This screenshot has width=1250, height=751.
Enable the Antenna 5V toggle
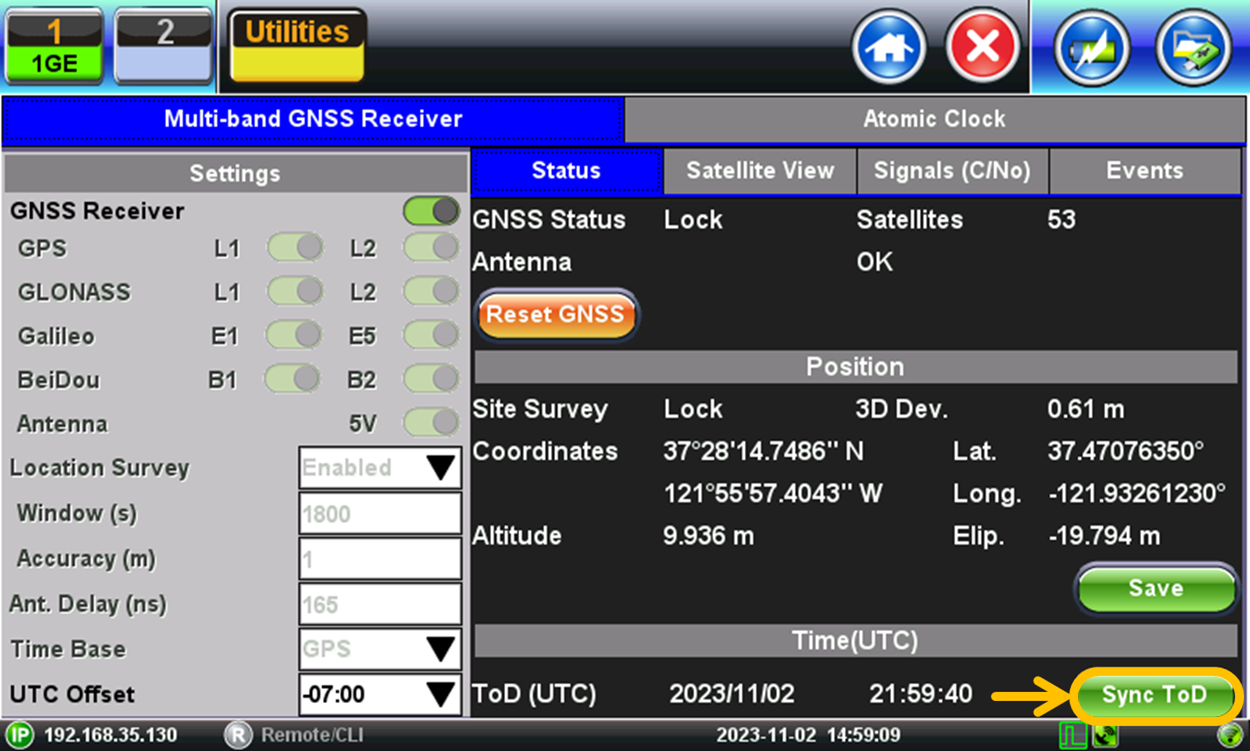[x=430, y=423]
